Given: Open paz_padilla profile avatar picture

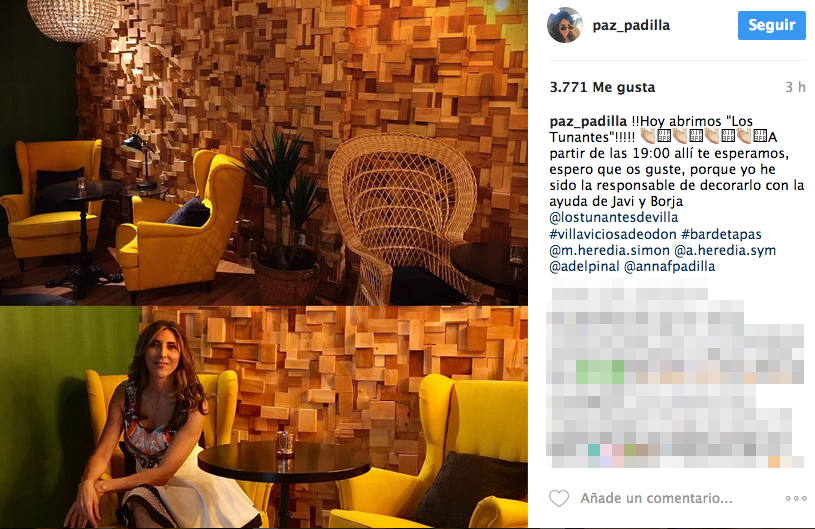Looking at the screenshot, I should [564, 25].
